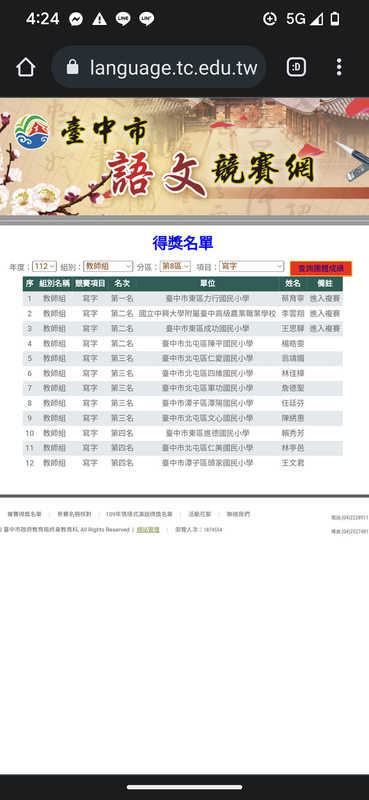
Task: Open the Chrome three-dot menu
Action: point(339,67)
